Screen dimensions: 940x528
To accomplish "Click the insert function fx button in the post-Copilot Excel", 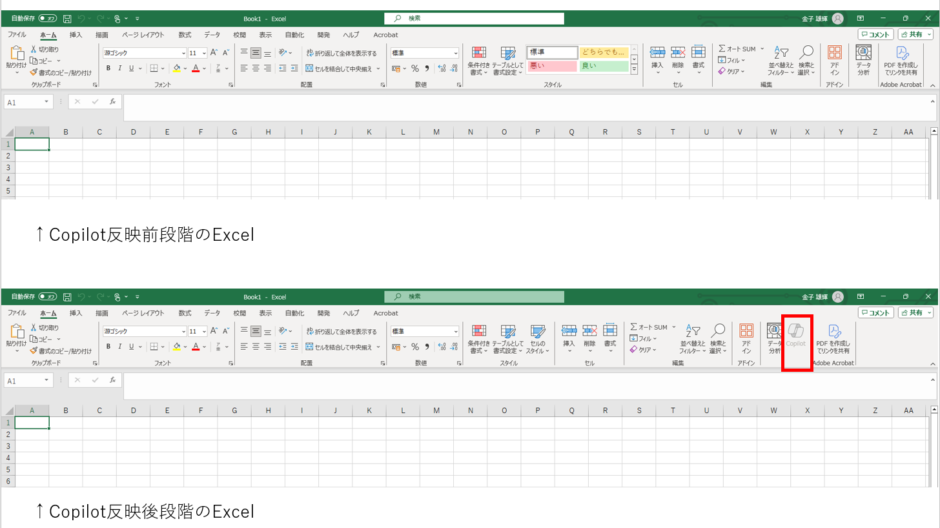I will coord(113,380).
